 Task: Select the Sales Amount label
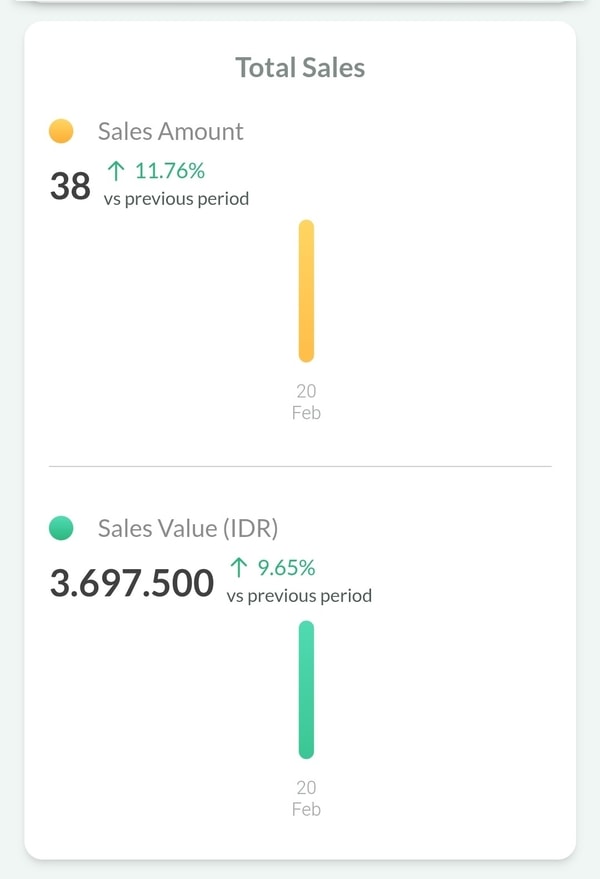point(170,131)
